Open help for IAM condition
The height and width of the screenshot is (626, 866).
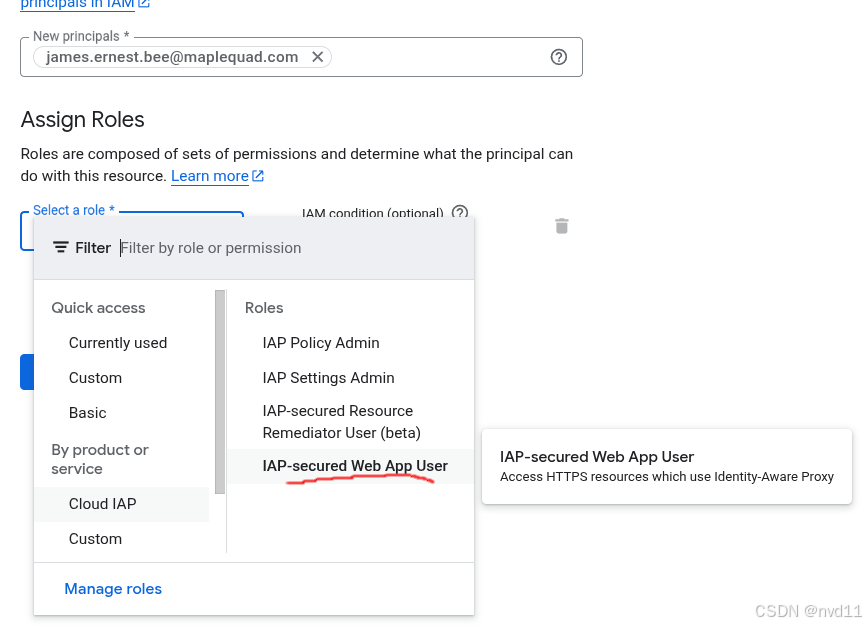[460, 212]
